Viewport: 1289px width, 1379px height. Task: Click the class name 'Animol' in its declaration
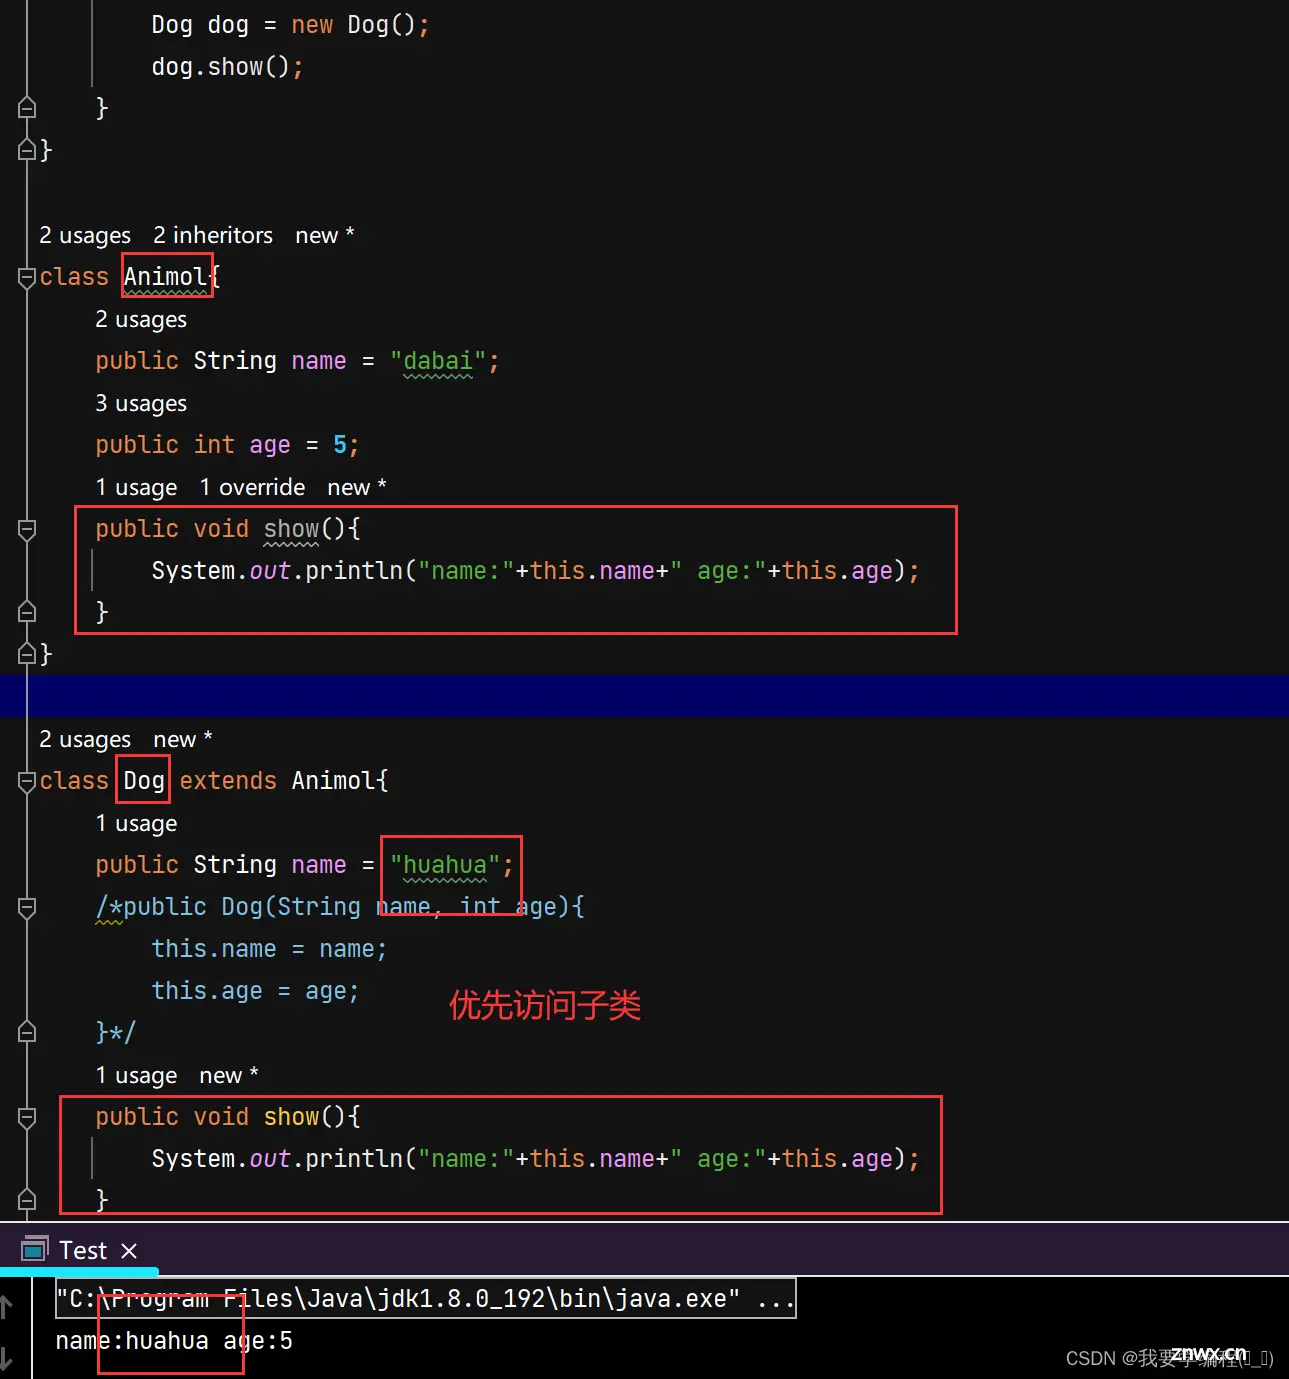[165, 277]
